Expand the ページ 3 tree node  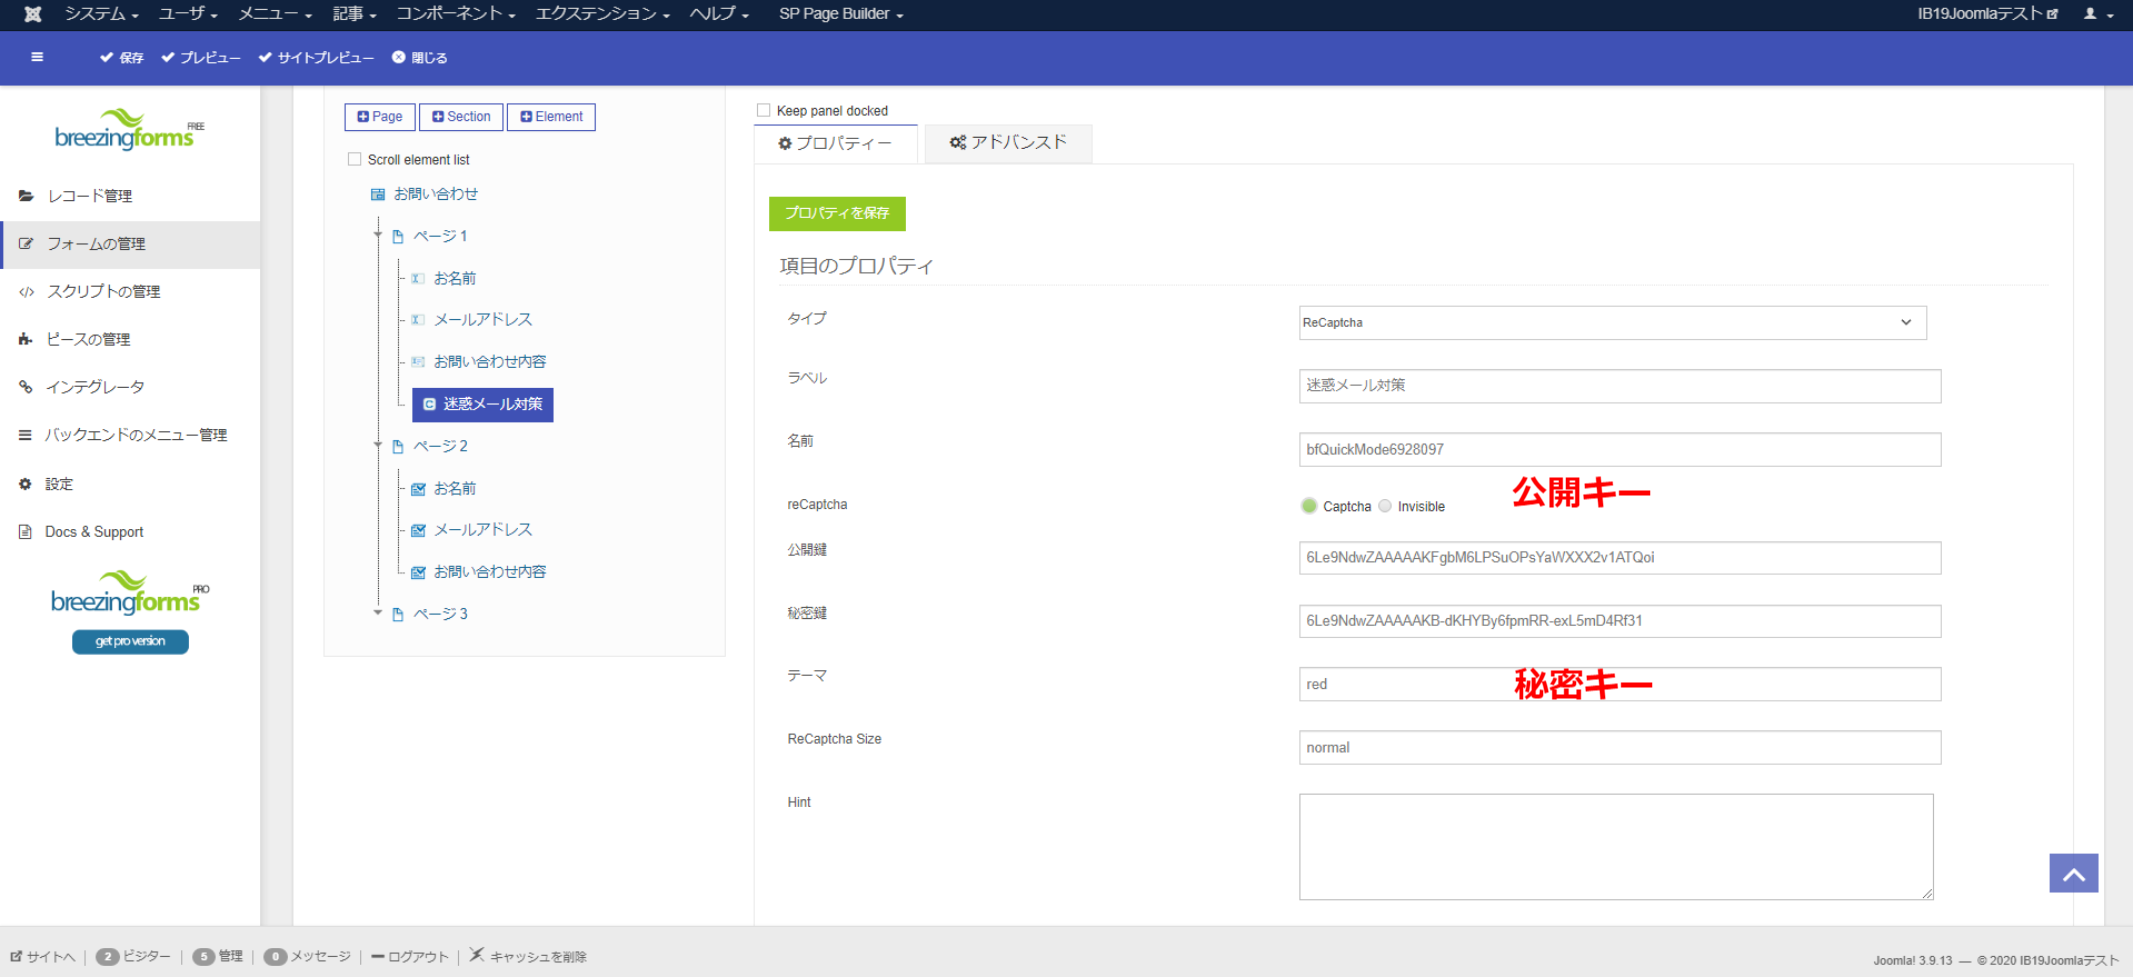click(378, 613)
